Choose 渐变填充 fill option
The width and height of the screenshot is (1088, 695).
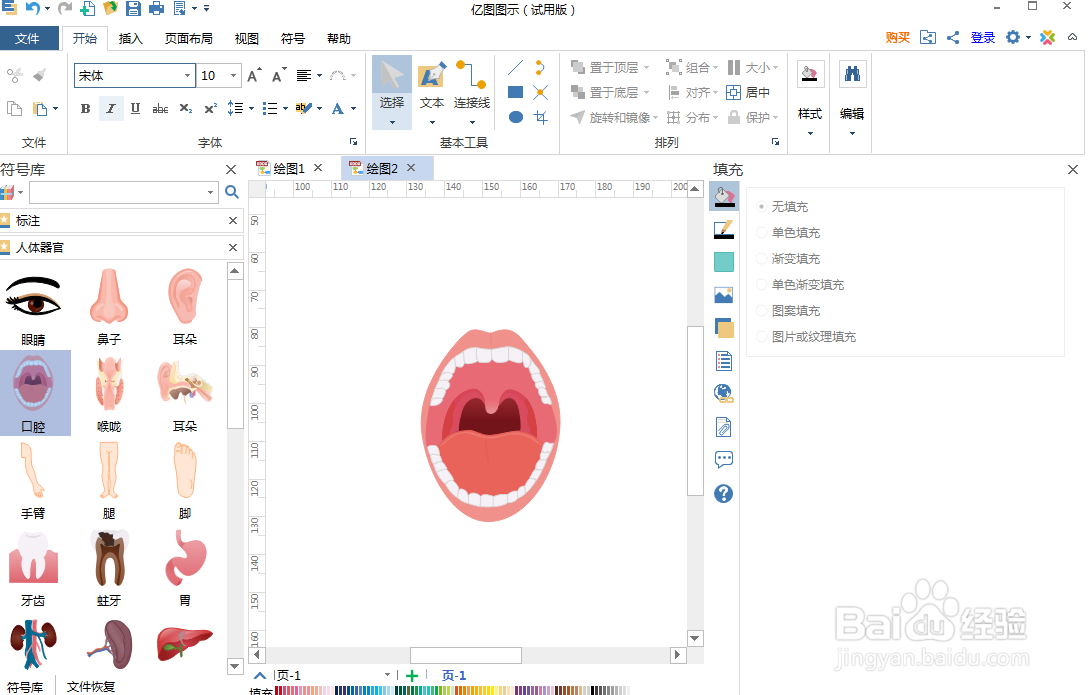point(761,258)
